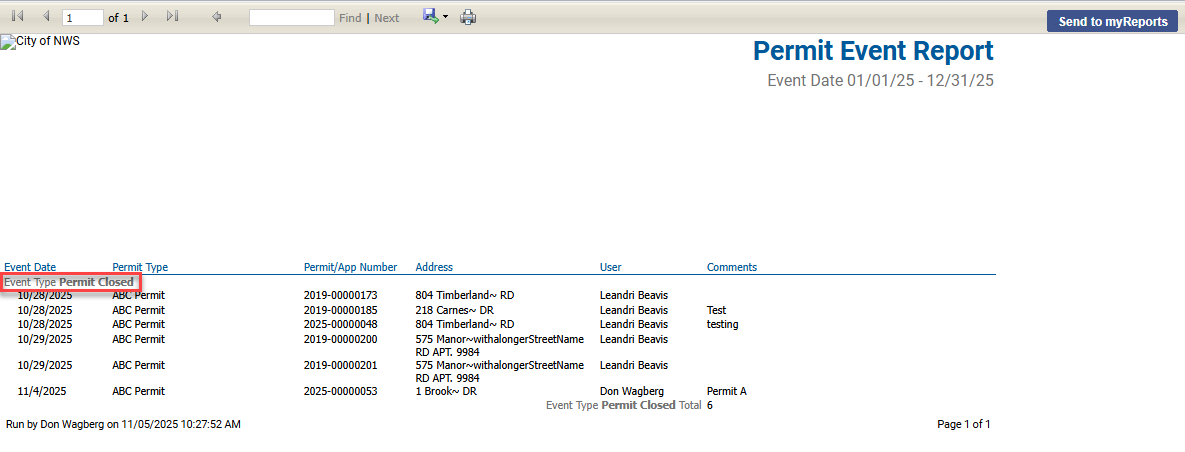This screenshot has width=1185, height=452.
Task: Open the export format dropdown arrow
Action: (x=445, y=18)
